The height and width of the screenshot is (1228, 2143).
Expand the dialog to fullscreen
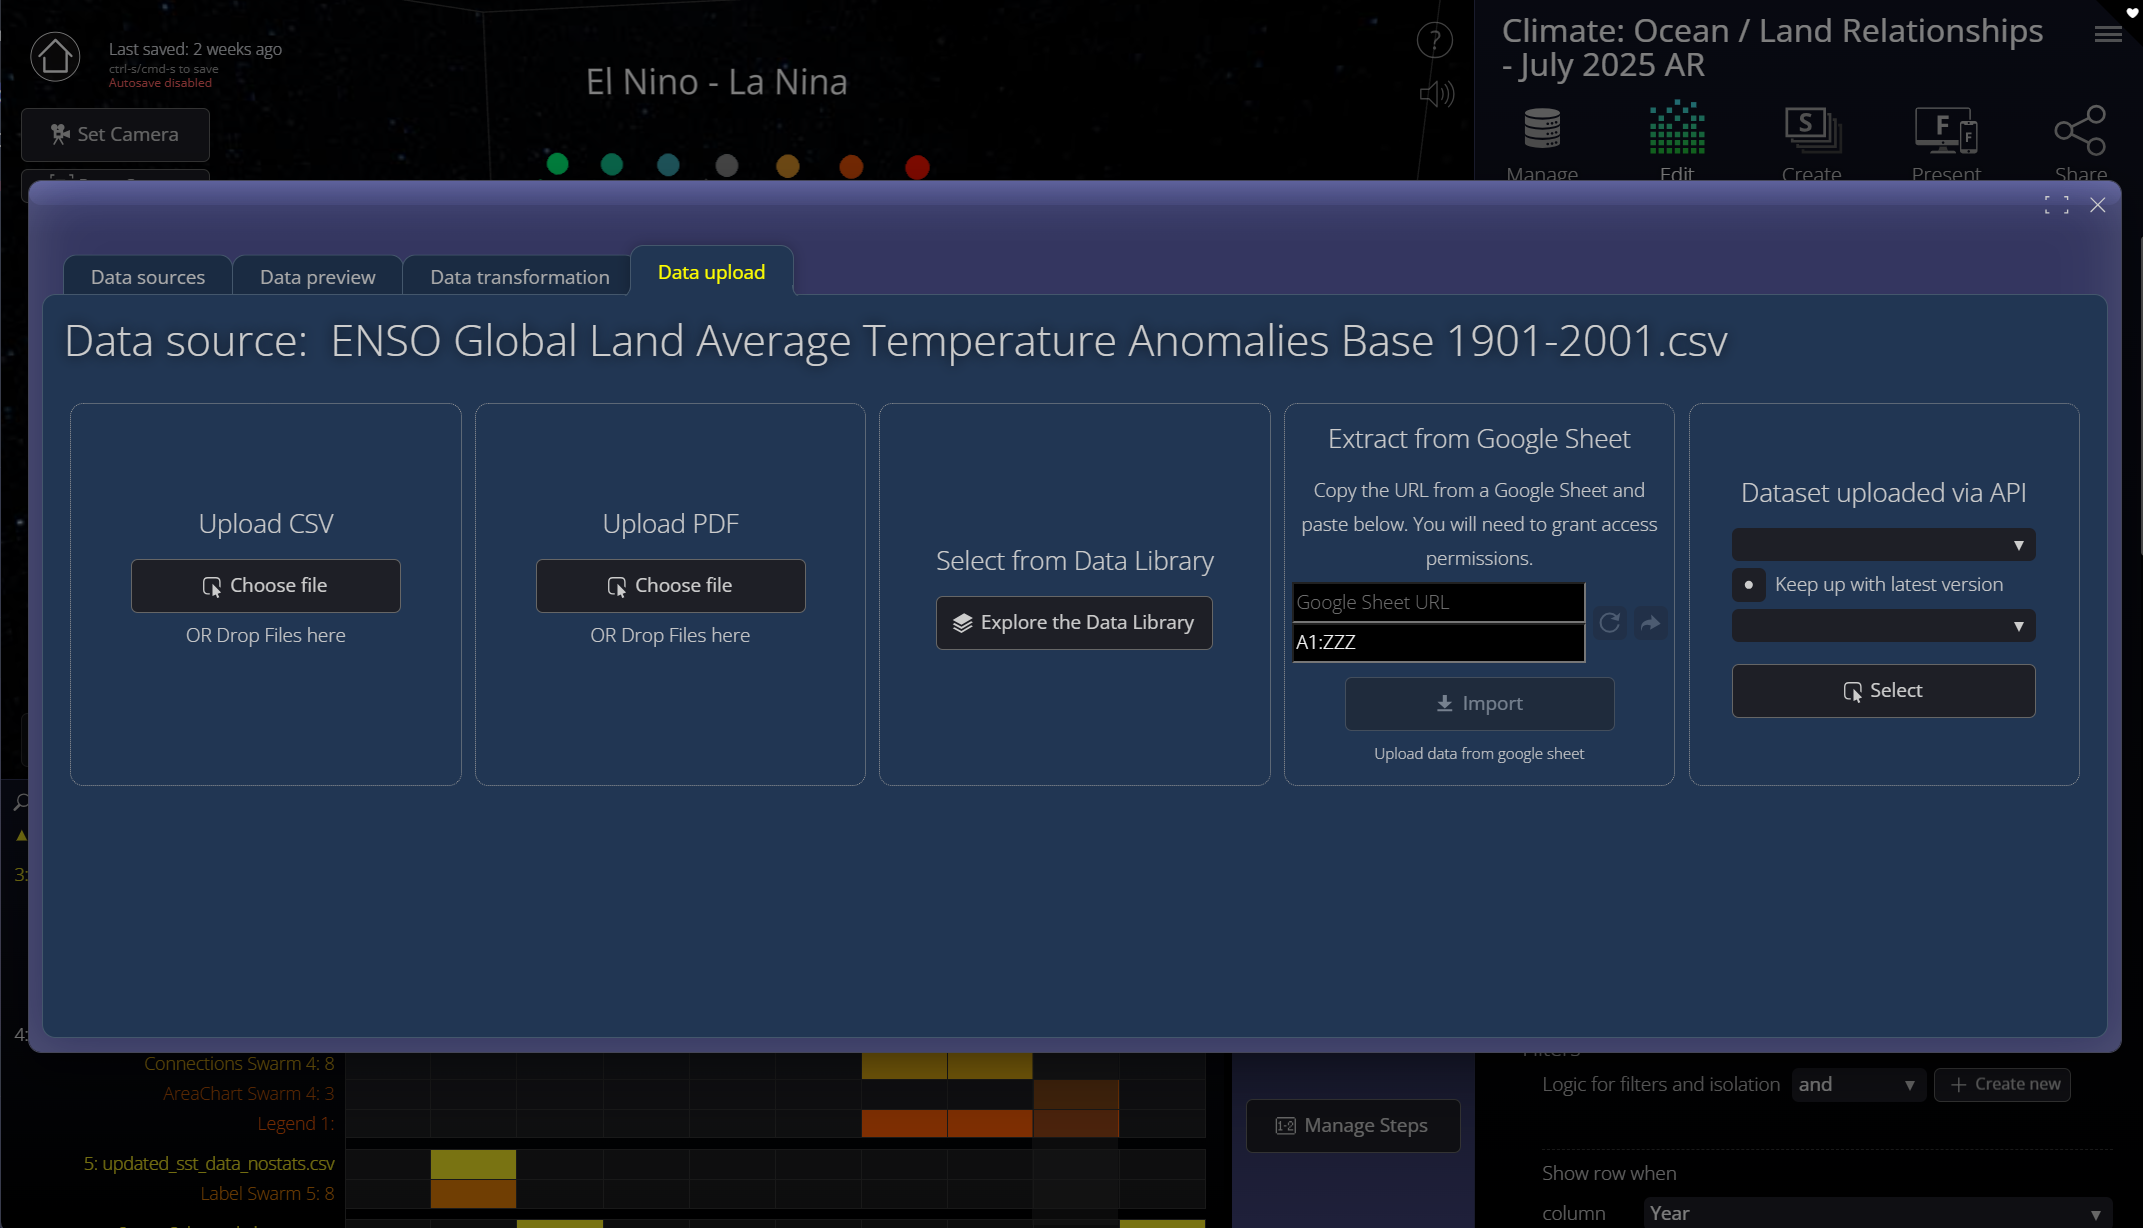point(2057,205)
